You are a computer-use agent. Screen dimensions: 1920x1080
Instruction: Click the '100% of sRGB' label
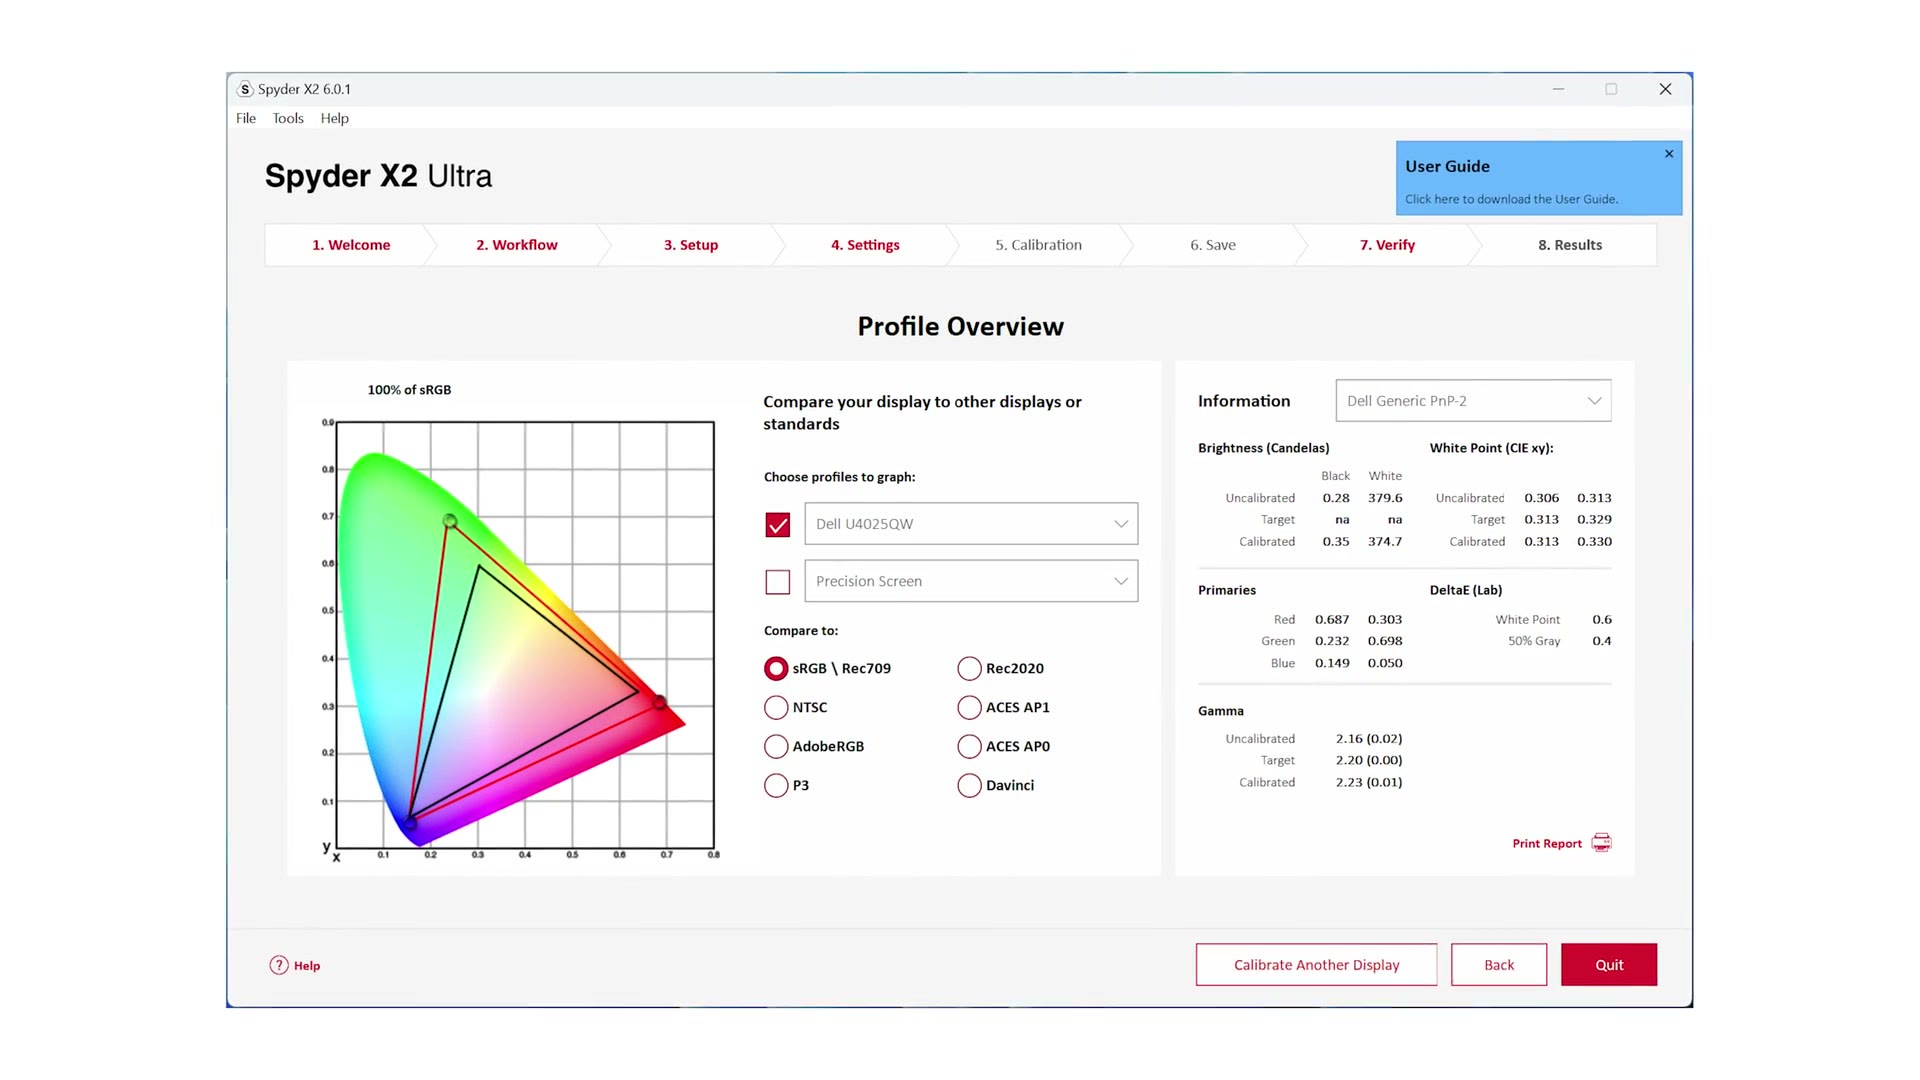(409, 390)
